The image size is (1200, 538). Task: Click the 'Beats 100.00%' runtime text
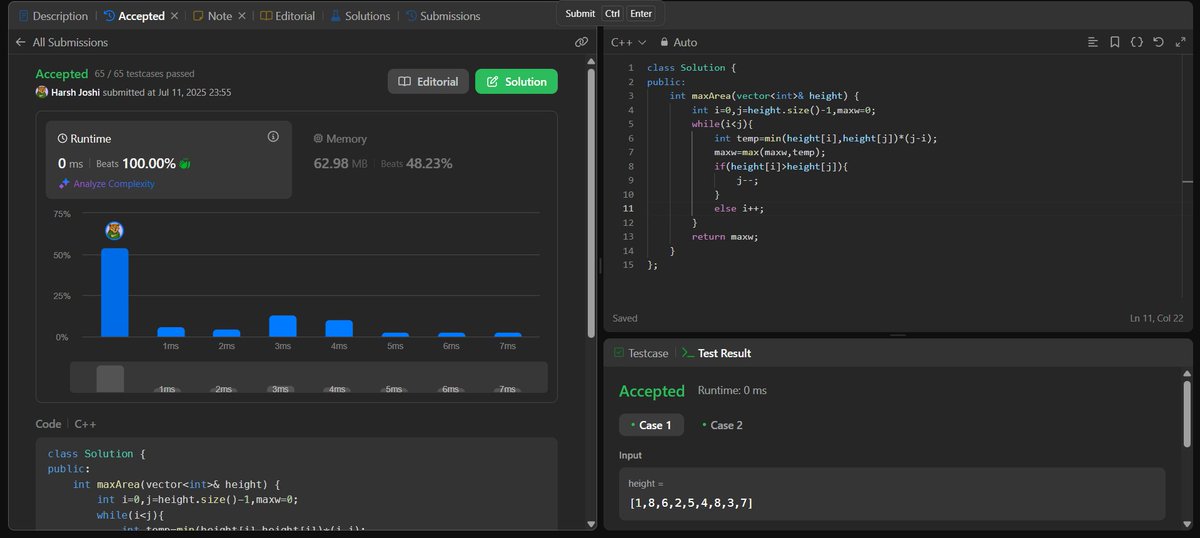[137, 163]
